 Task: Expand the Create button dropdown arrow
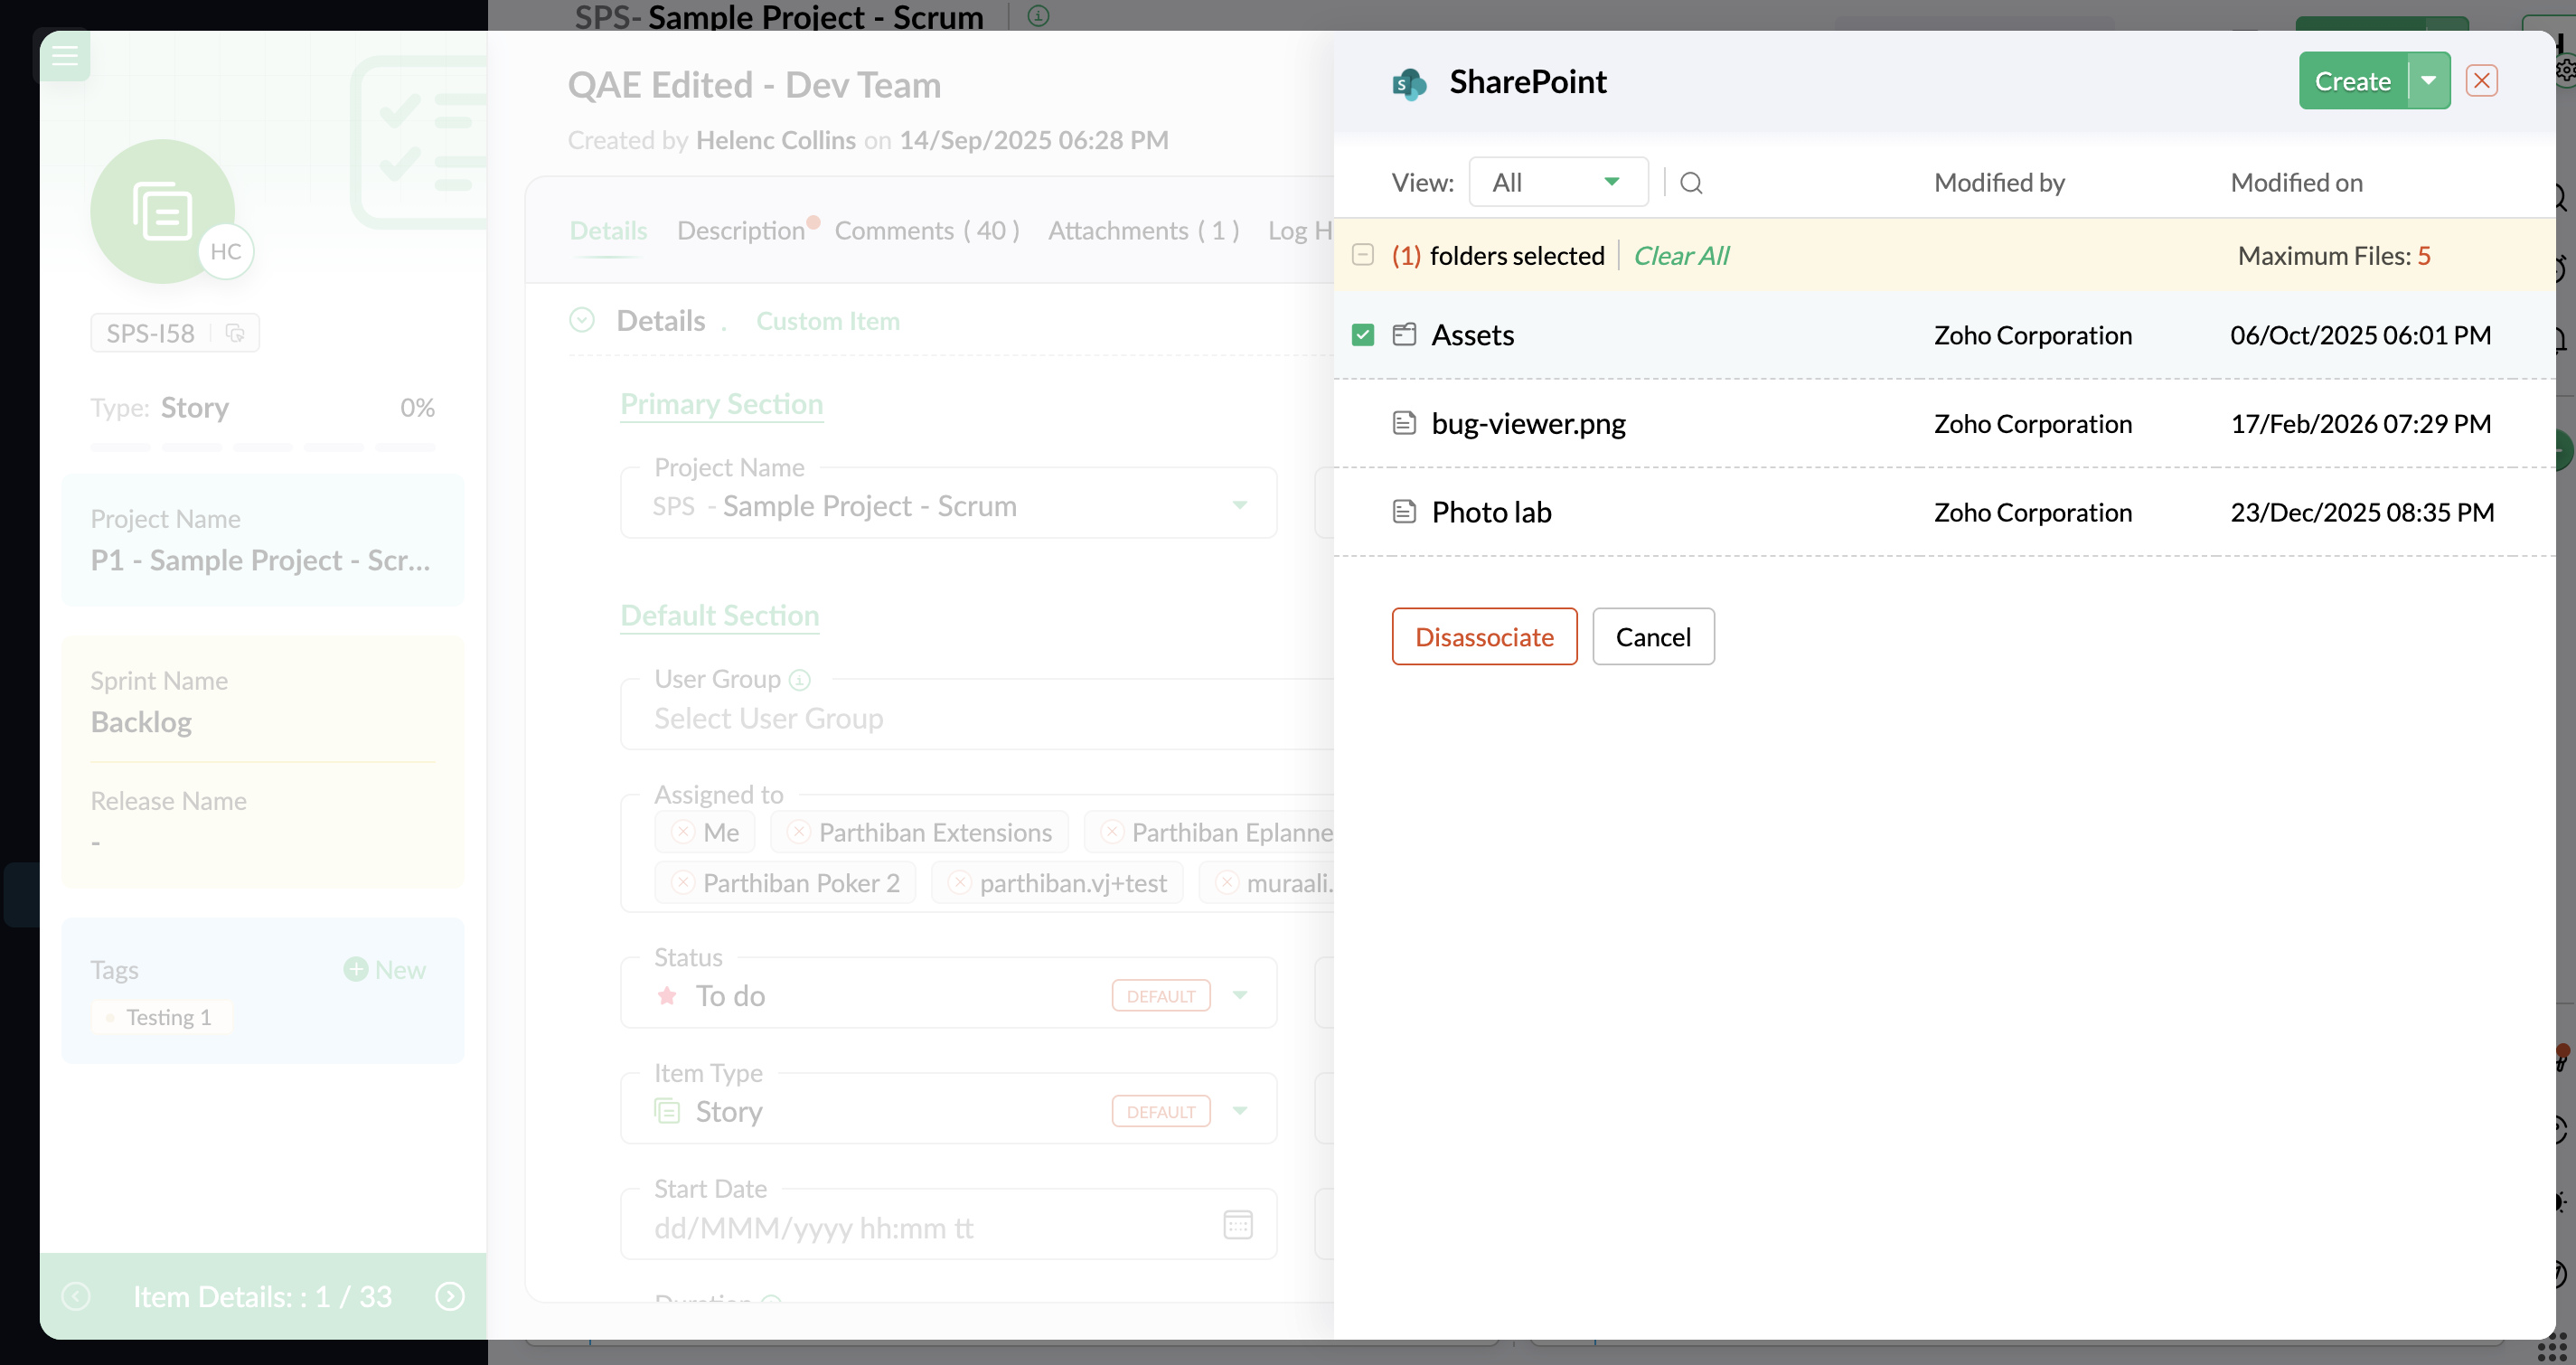tap(2428, 81)
